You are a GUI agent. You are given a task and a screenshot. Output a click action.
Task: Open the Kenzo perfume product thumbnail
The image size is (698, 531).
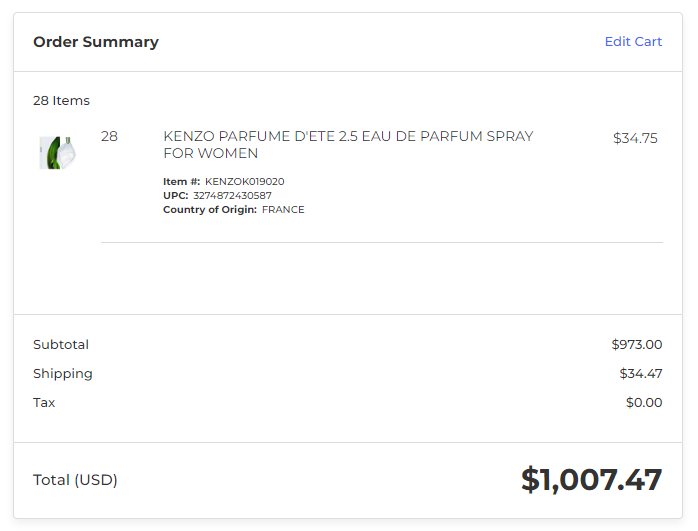point(57,153)
